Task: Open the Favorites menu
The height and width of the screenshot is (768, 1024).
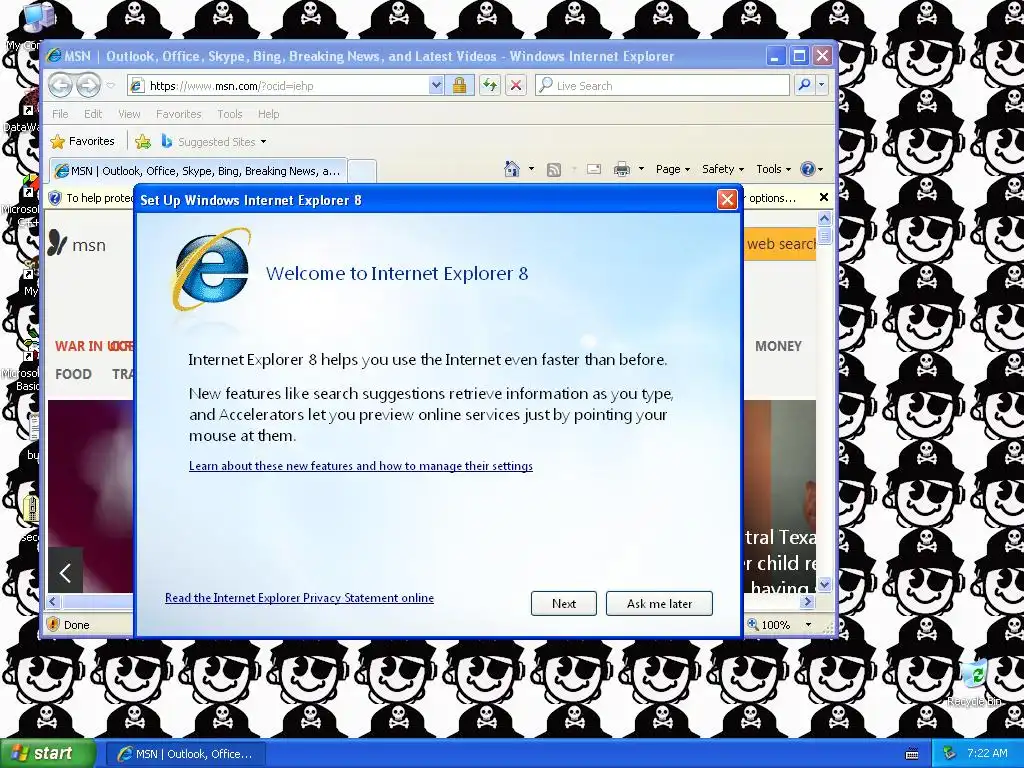Action: click(x=178, y=114)
